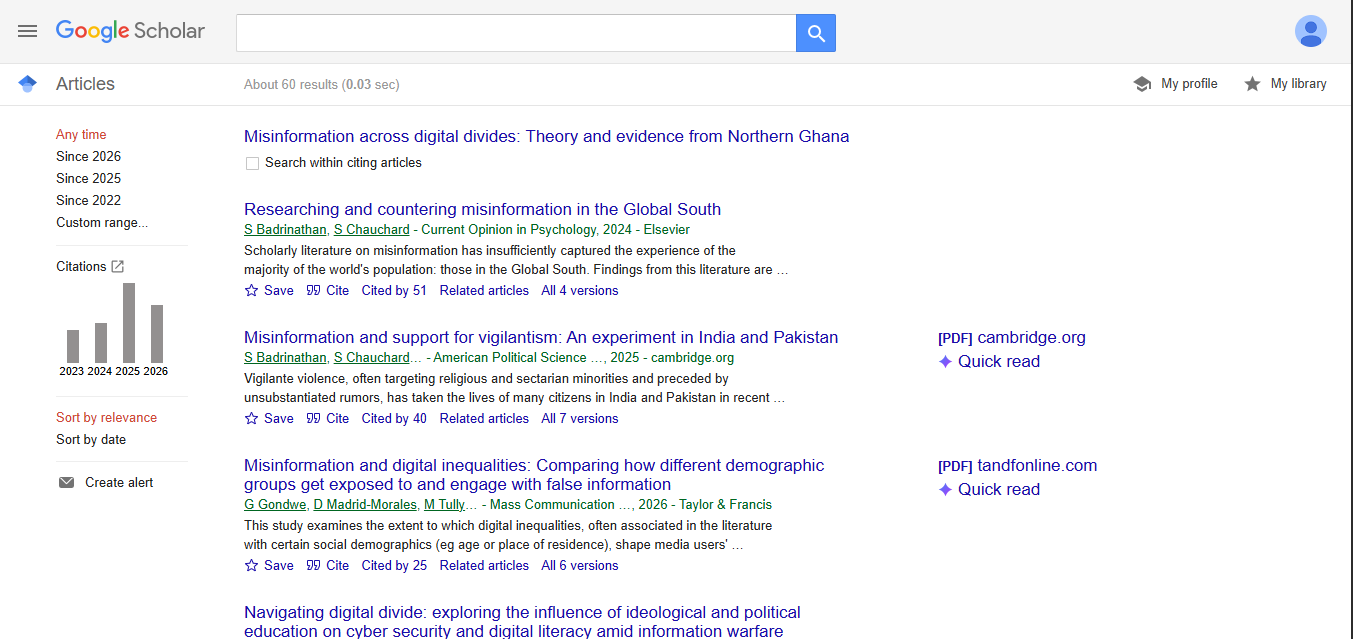Click the Save star for the vigilantism article
This screenshot has height=639, width=1353.
click(252, 418)
